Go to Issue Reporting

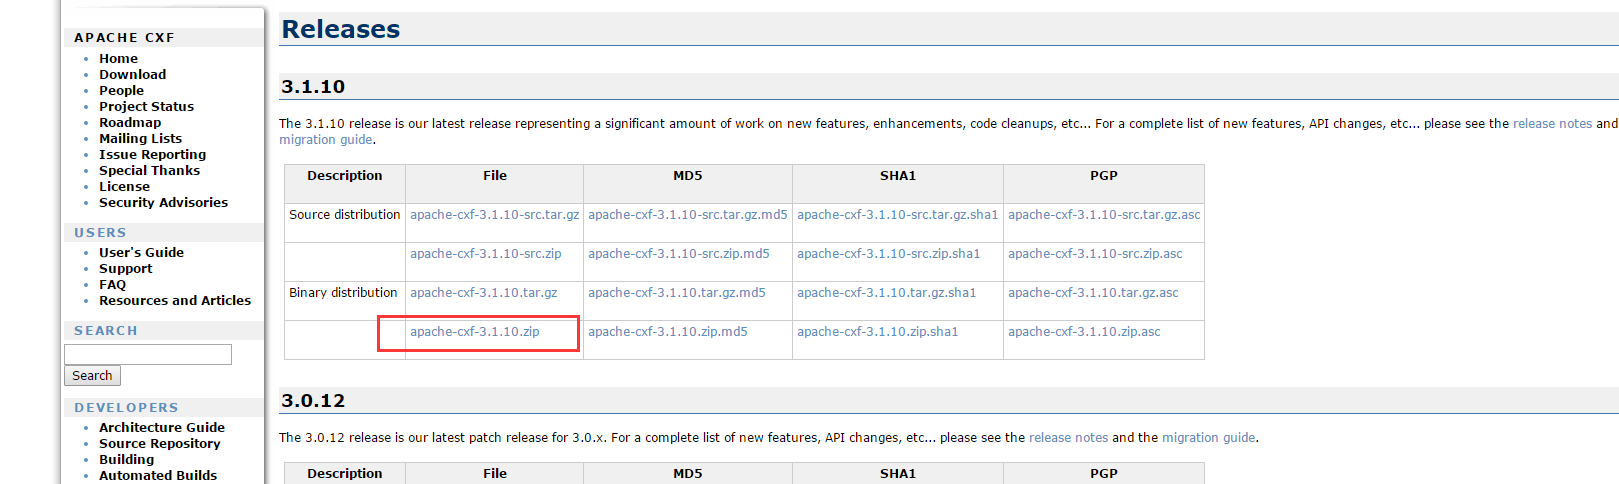coord(152,155)
